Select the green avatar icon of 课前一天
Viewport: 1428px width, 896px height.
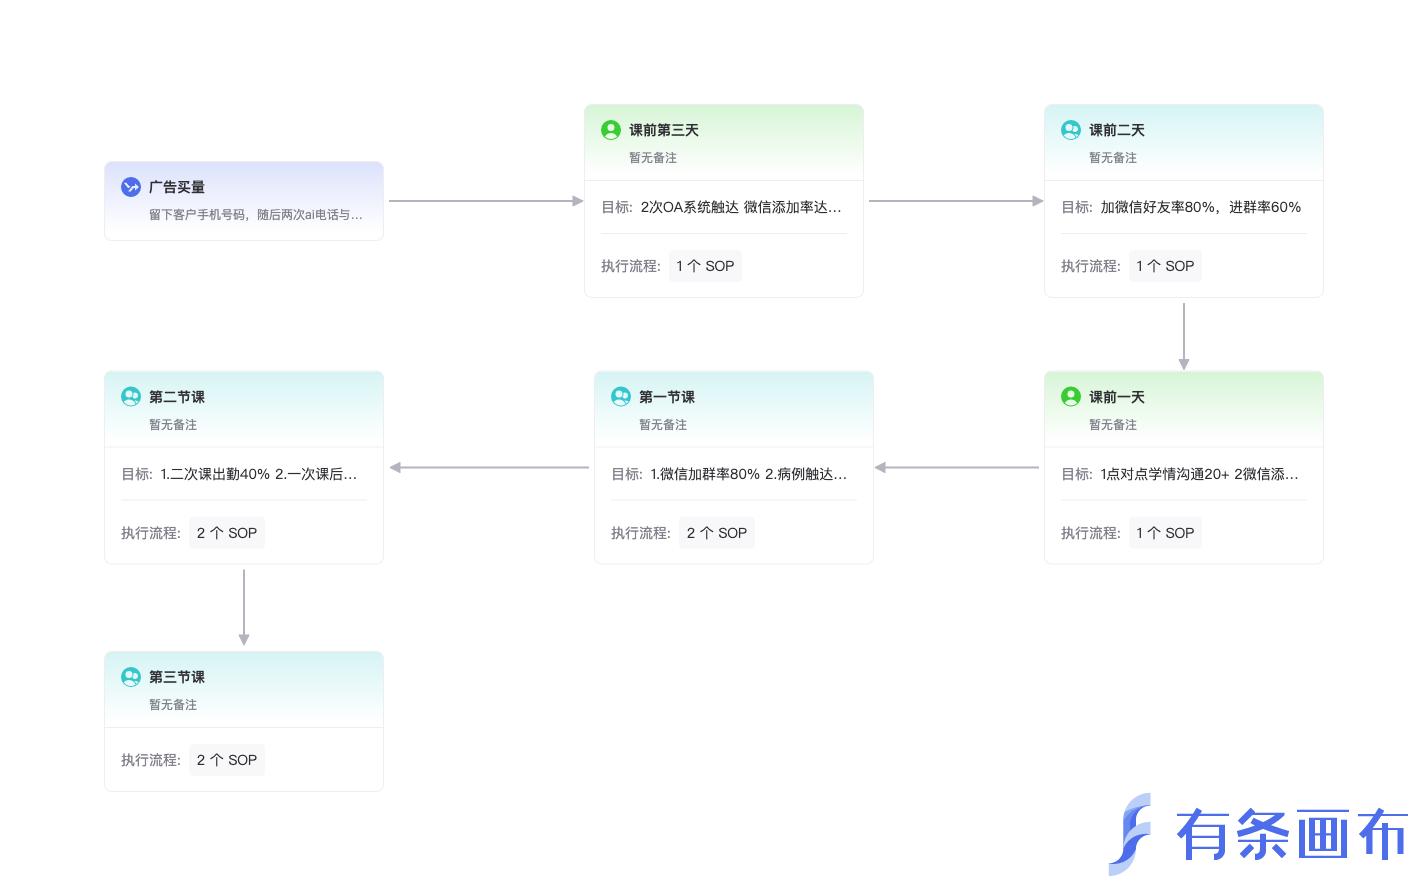tap(1071, 397)
